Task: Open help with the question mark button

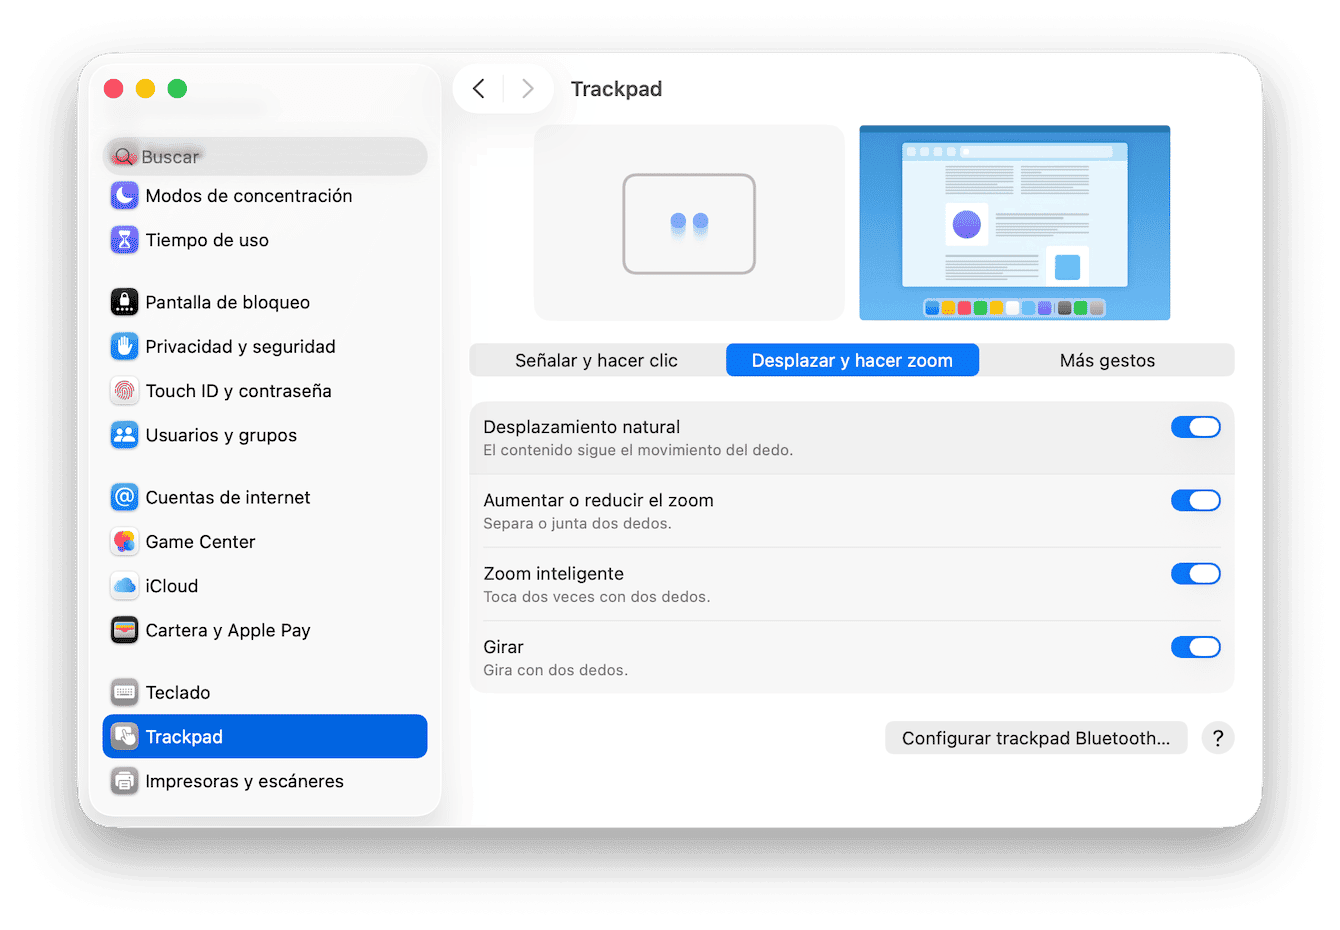Action: 1218,738
